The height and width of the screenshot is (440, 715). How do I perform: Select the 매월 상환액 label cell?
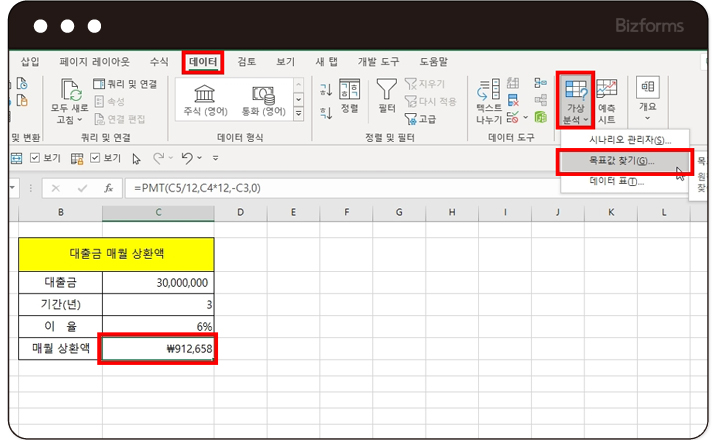coord(60,349)
